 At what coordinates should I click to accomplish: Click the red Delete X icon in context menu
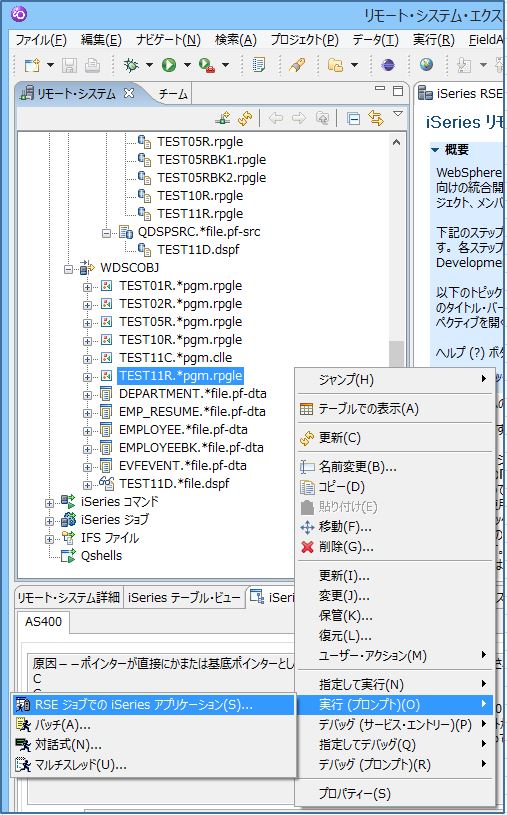coord(307,547)
